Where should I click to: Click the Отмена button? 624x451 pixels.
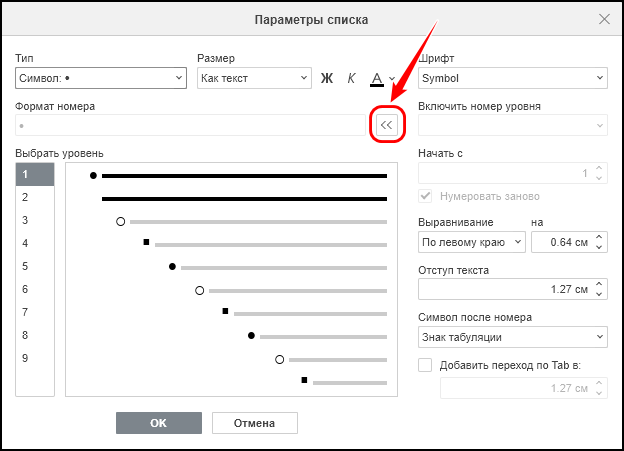coord(255,423)
